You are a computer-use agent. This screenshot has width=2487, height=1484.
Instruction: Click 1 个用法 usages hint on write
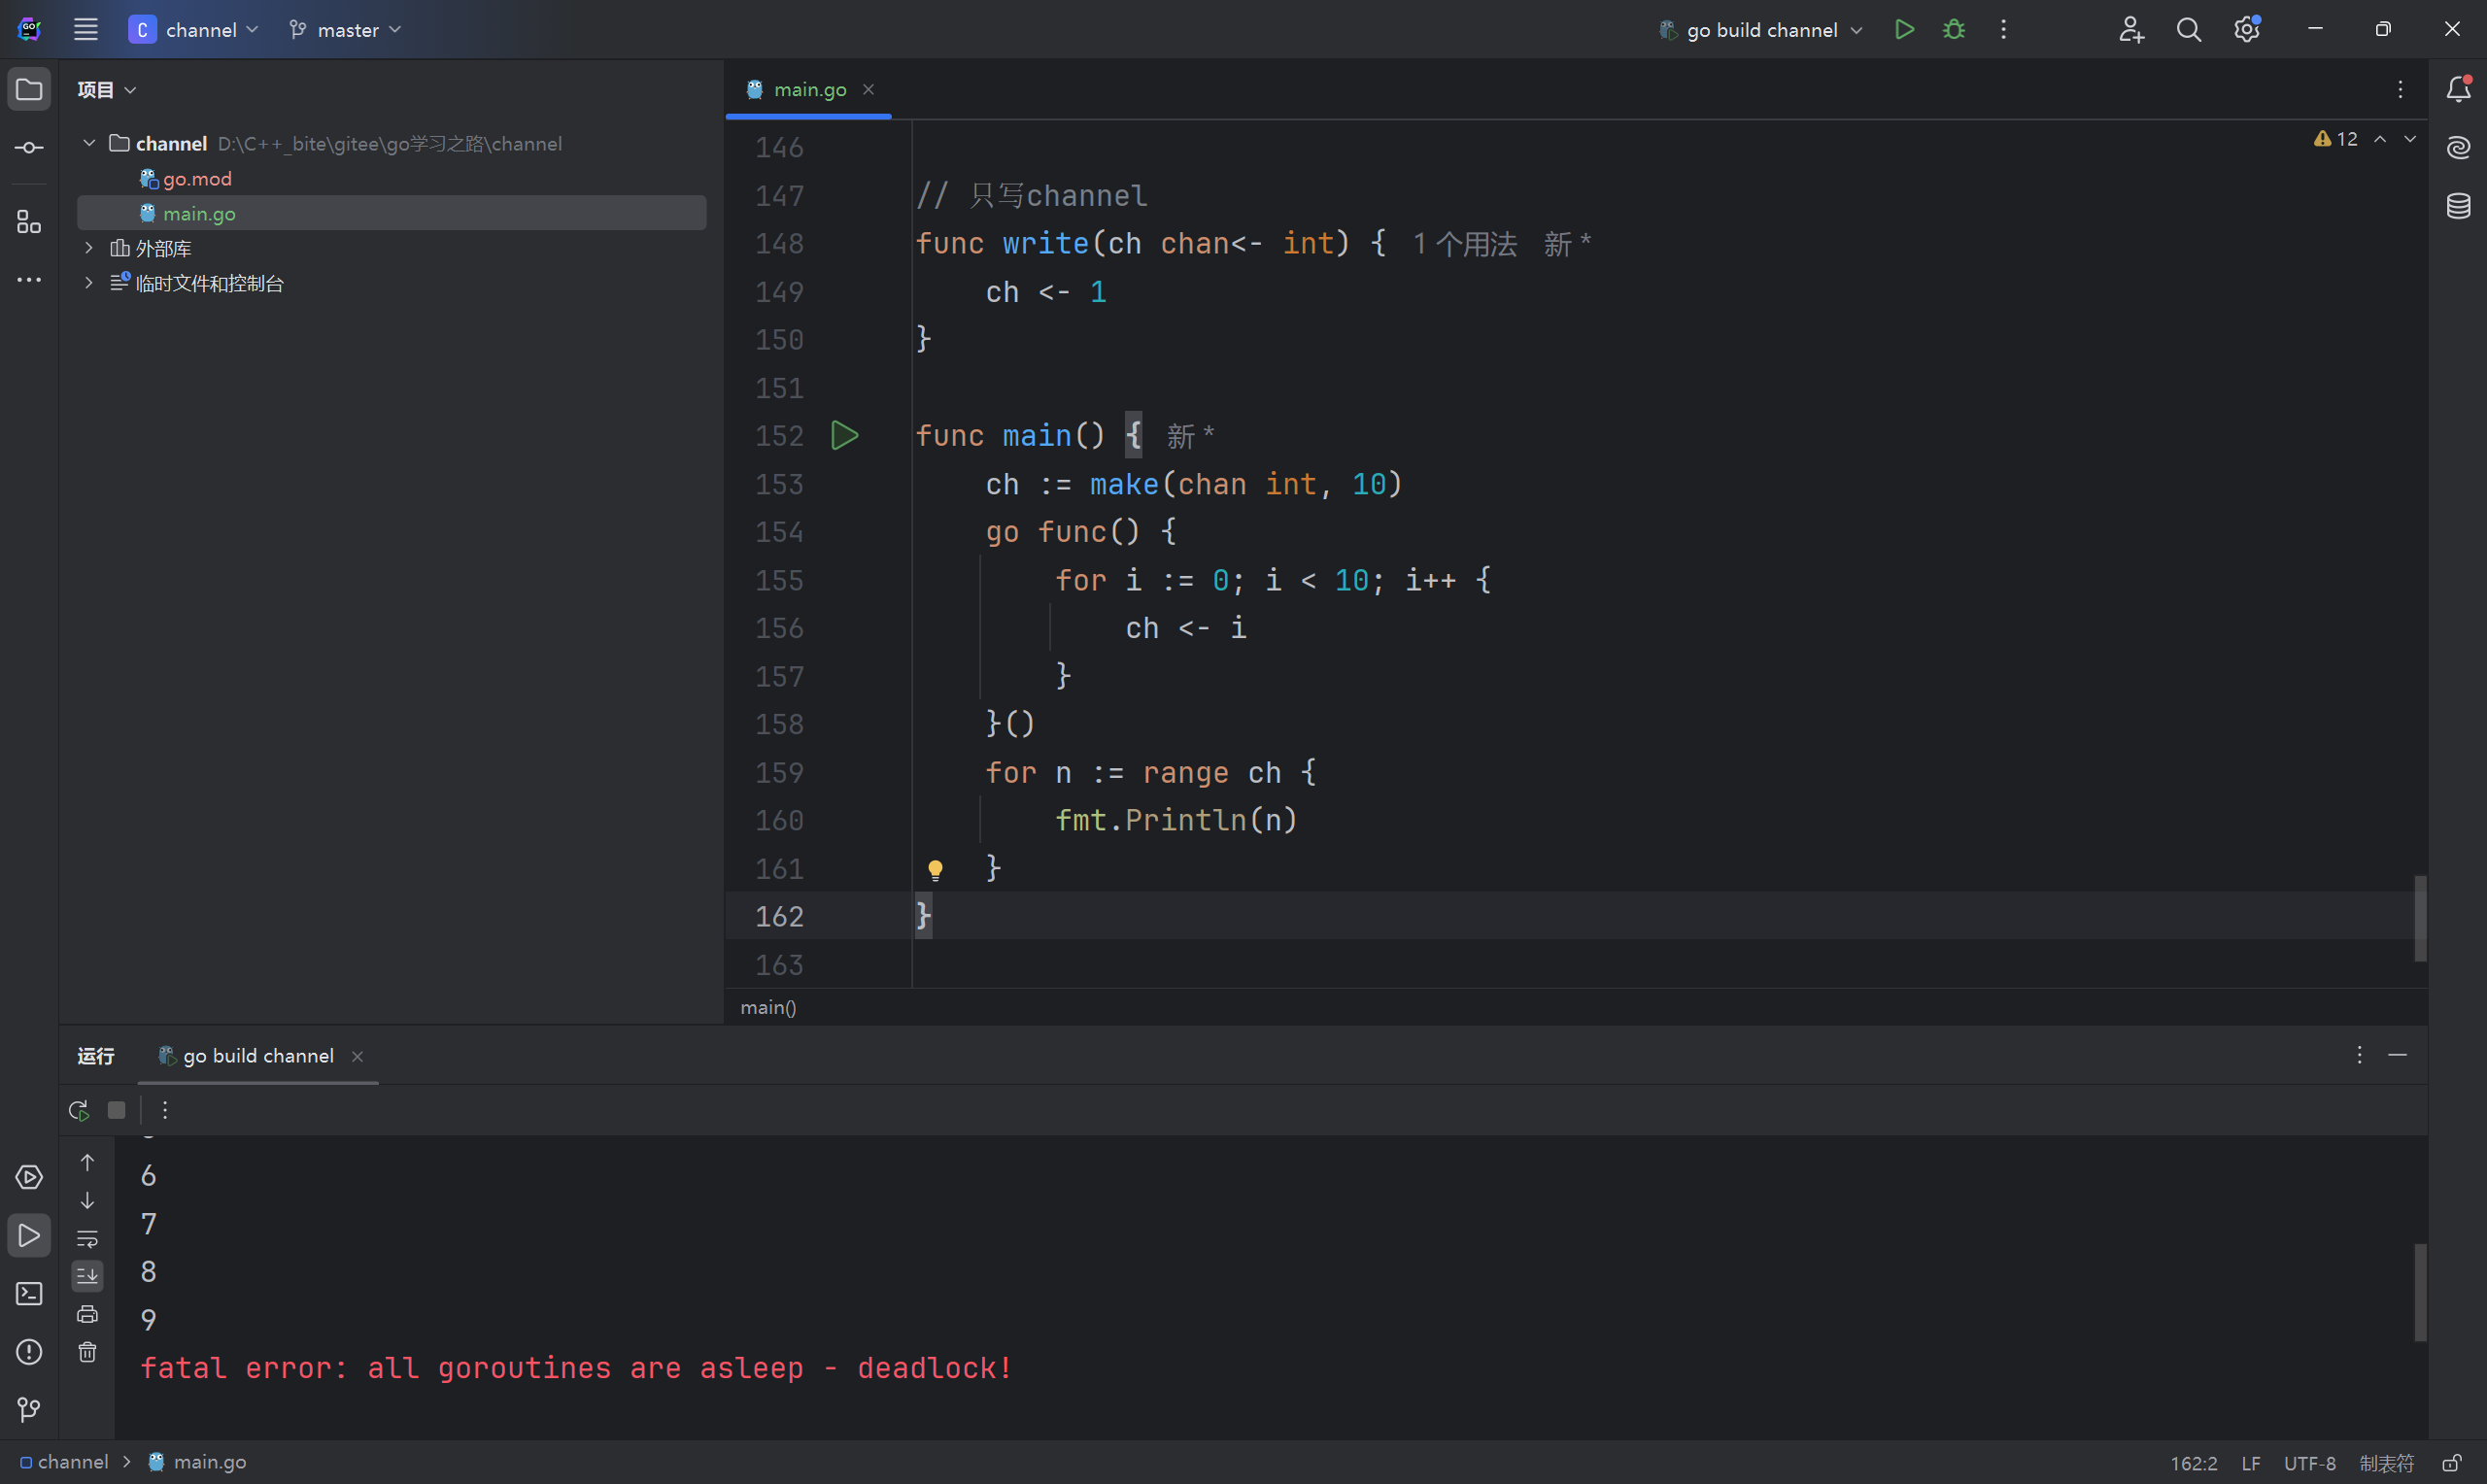tap(1464, 244)
